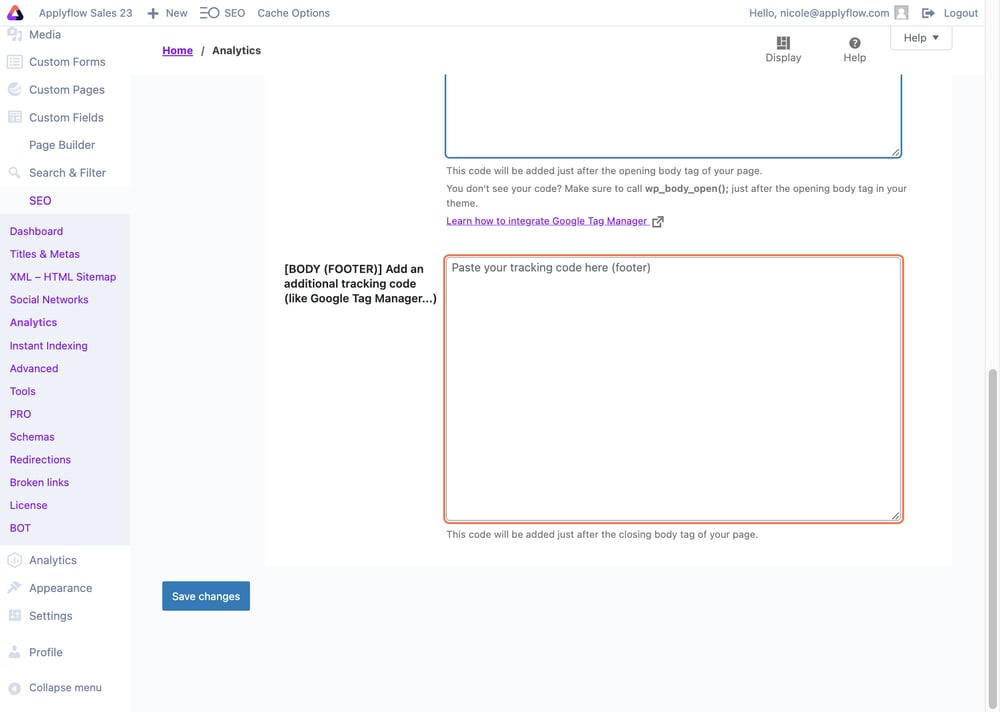
Task: Expand the Help dropdown tab
Action: click(921, 38)
